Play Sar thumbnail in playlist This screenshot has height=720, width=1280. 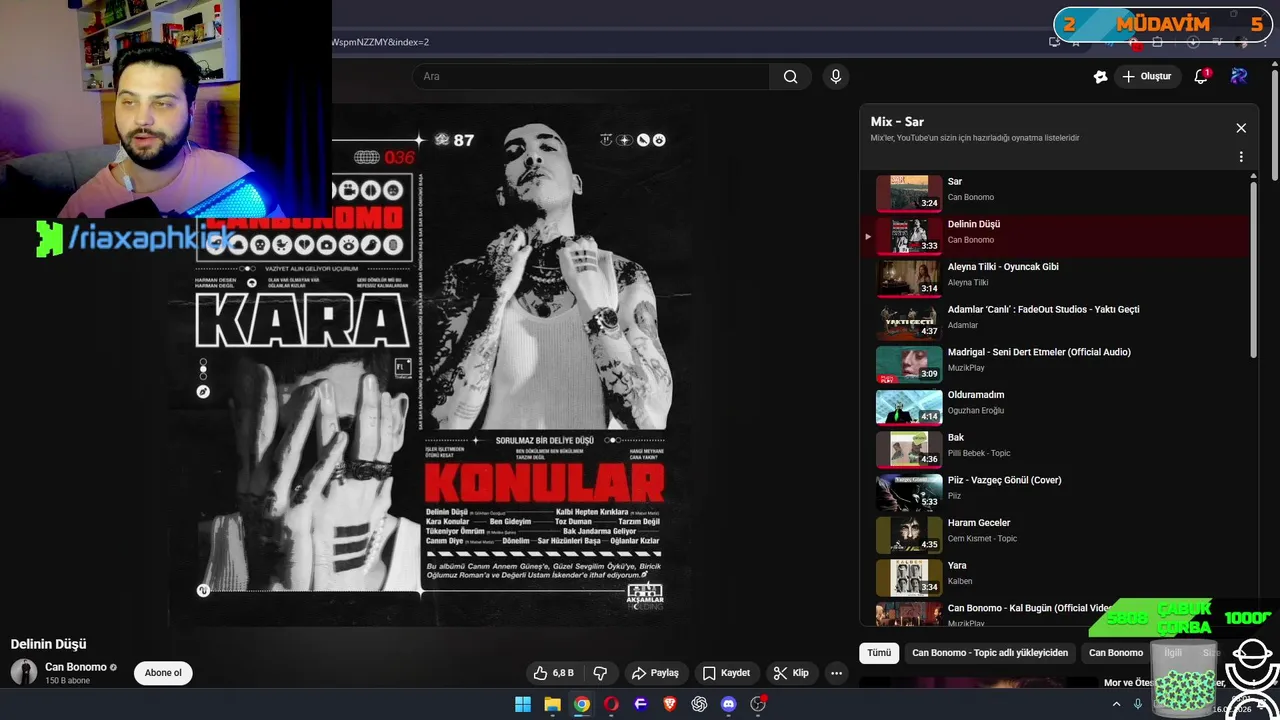tap(909, 193)
